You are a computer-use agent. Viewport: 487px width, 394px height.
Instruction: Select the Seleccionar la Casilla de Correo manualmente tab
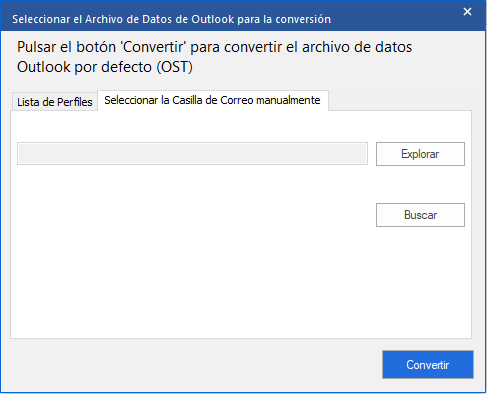click(x=213, y=100)
